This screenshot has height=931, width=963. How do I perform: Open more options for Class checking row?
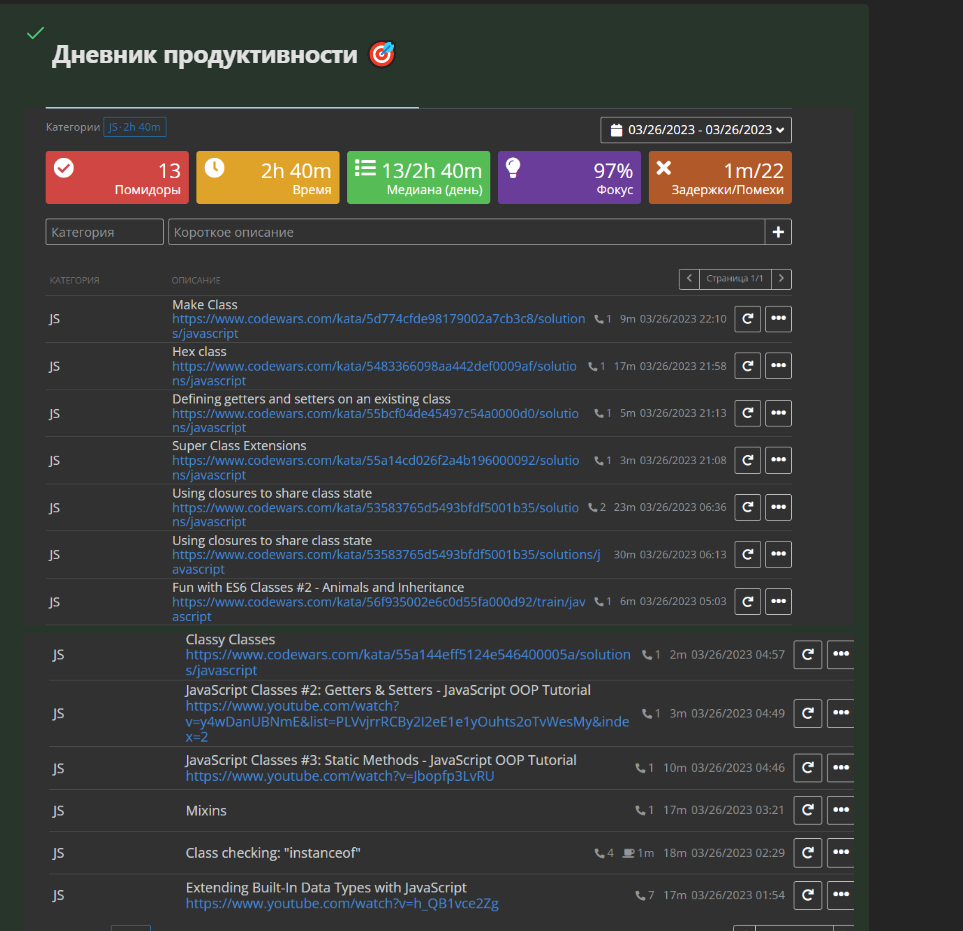841,853
